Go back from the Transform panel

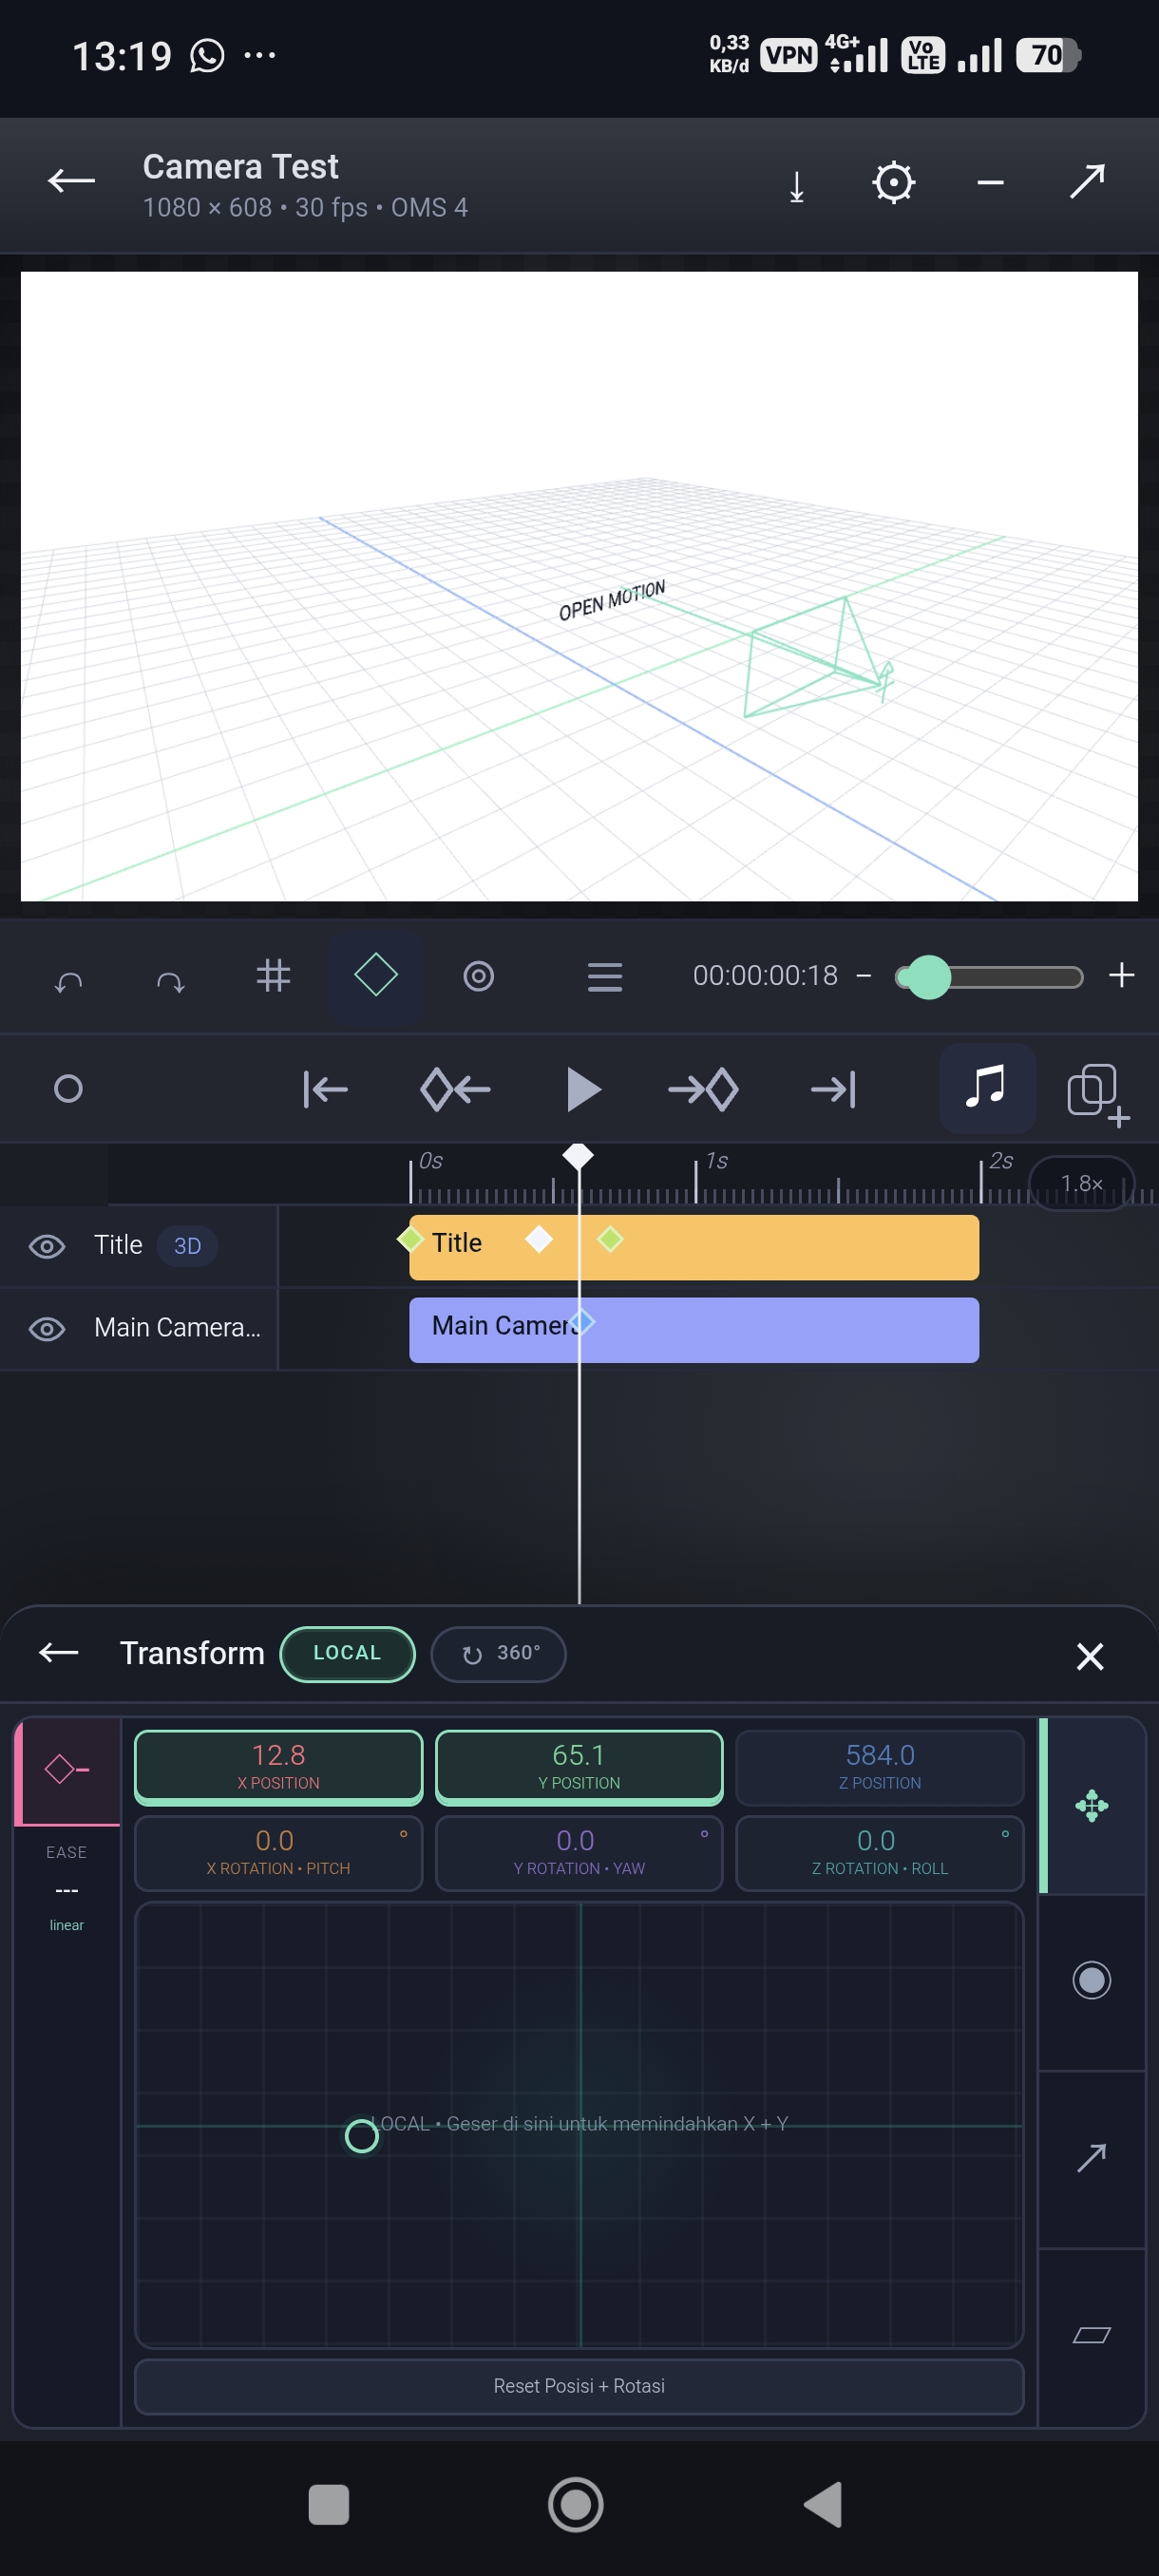tap(58, 1652)
